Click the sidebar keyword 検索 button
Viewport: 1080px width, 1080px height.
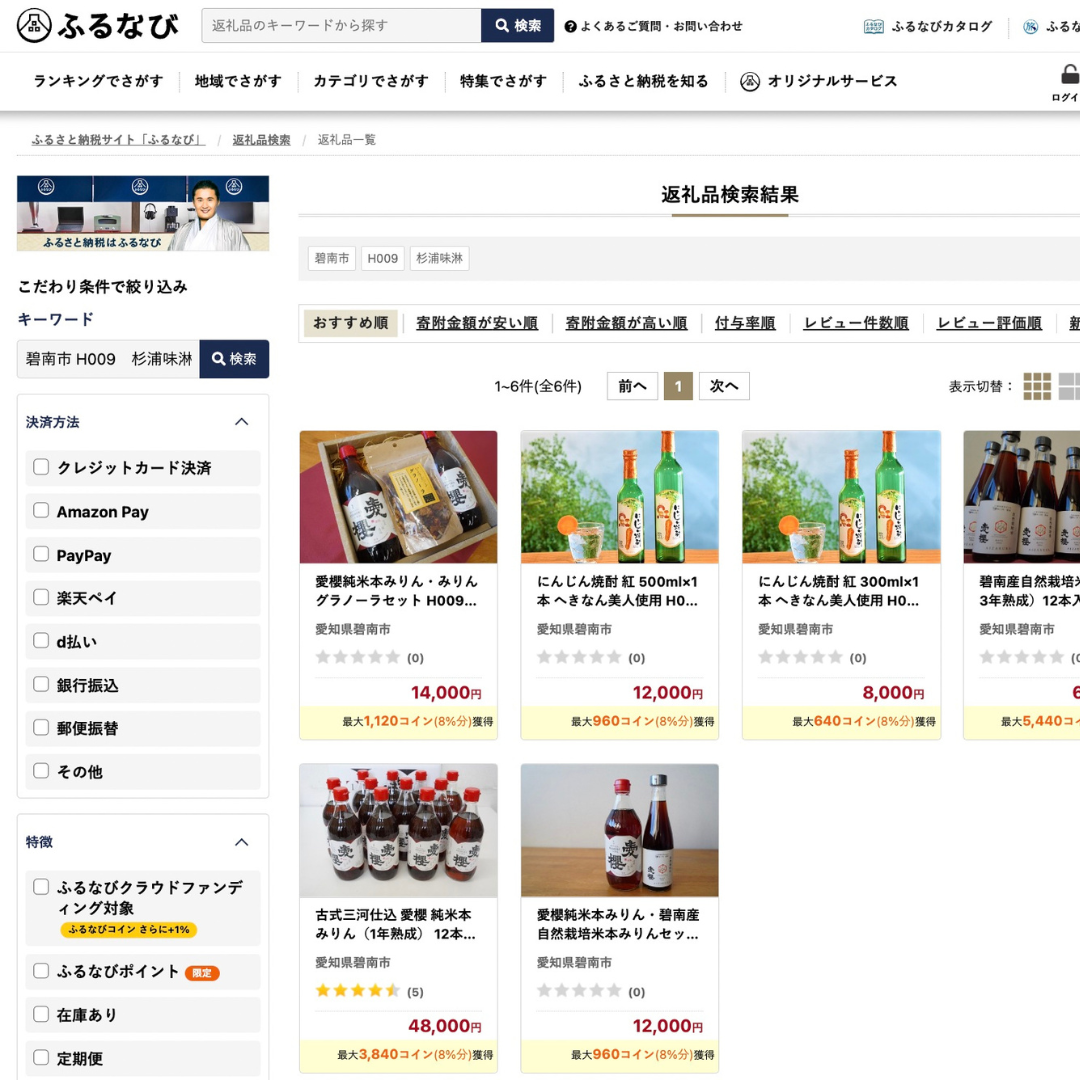click(234, 359)
